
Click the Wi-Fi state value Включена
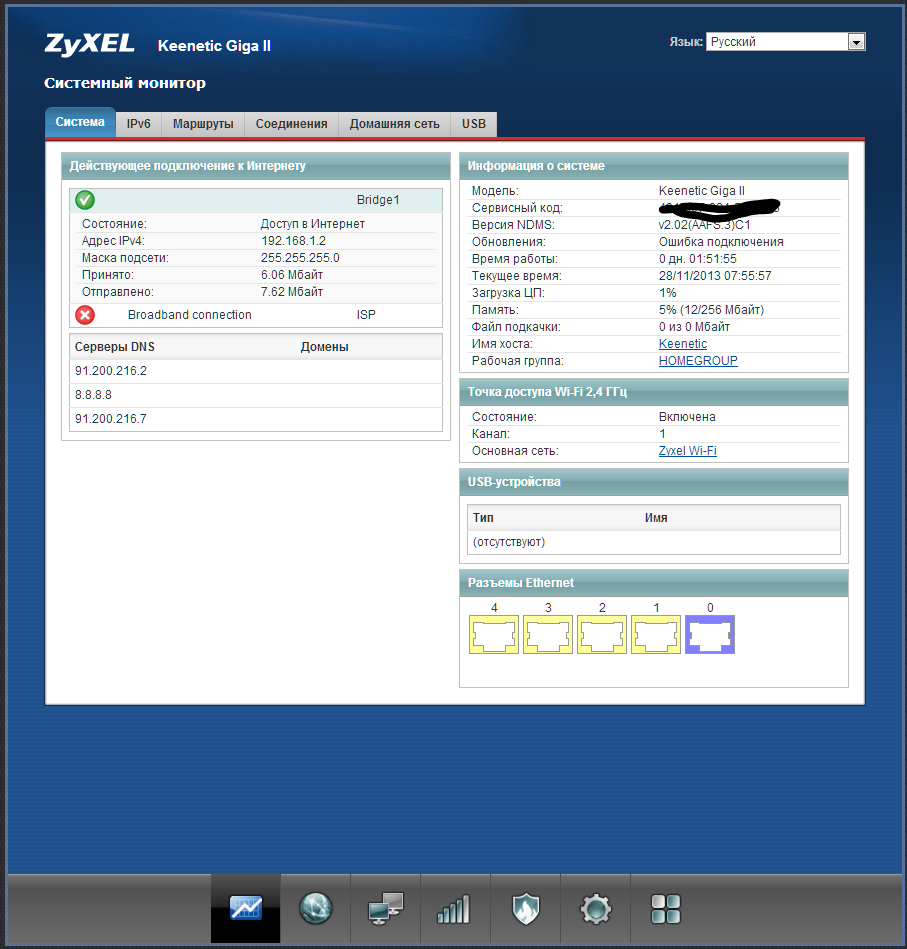point(687,417)
